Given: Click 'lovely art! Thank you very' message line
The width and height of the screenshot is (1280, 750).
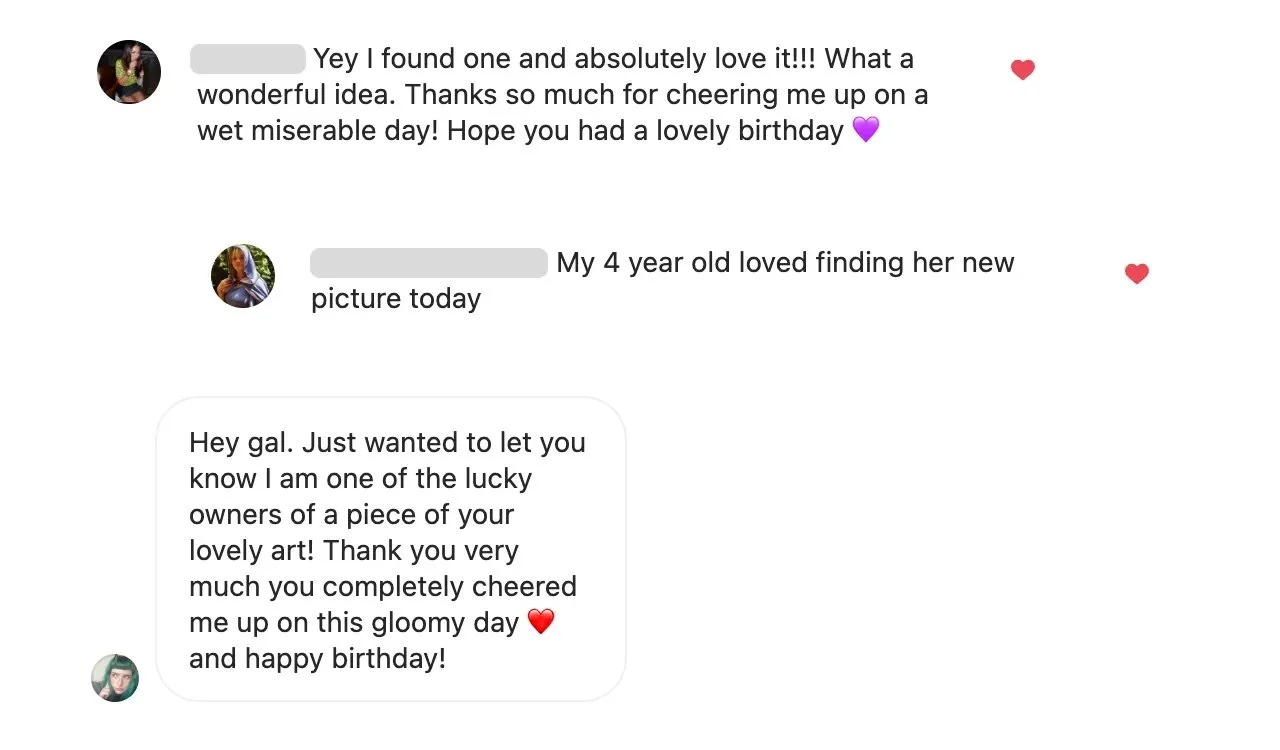Looking at the screenshot, I should tap(354, 551).
